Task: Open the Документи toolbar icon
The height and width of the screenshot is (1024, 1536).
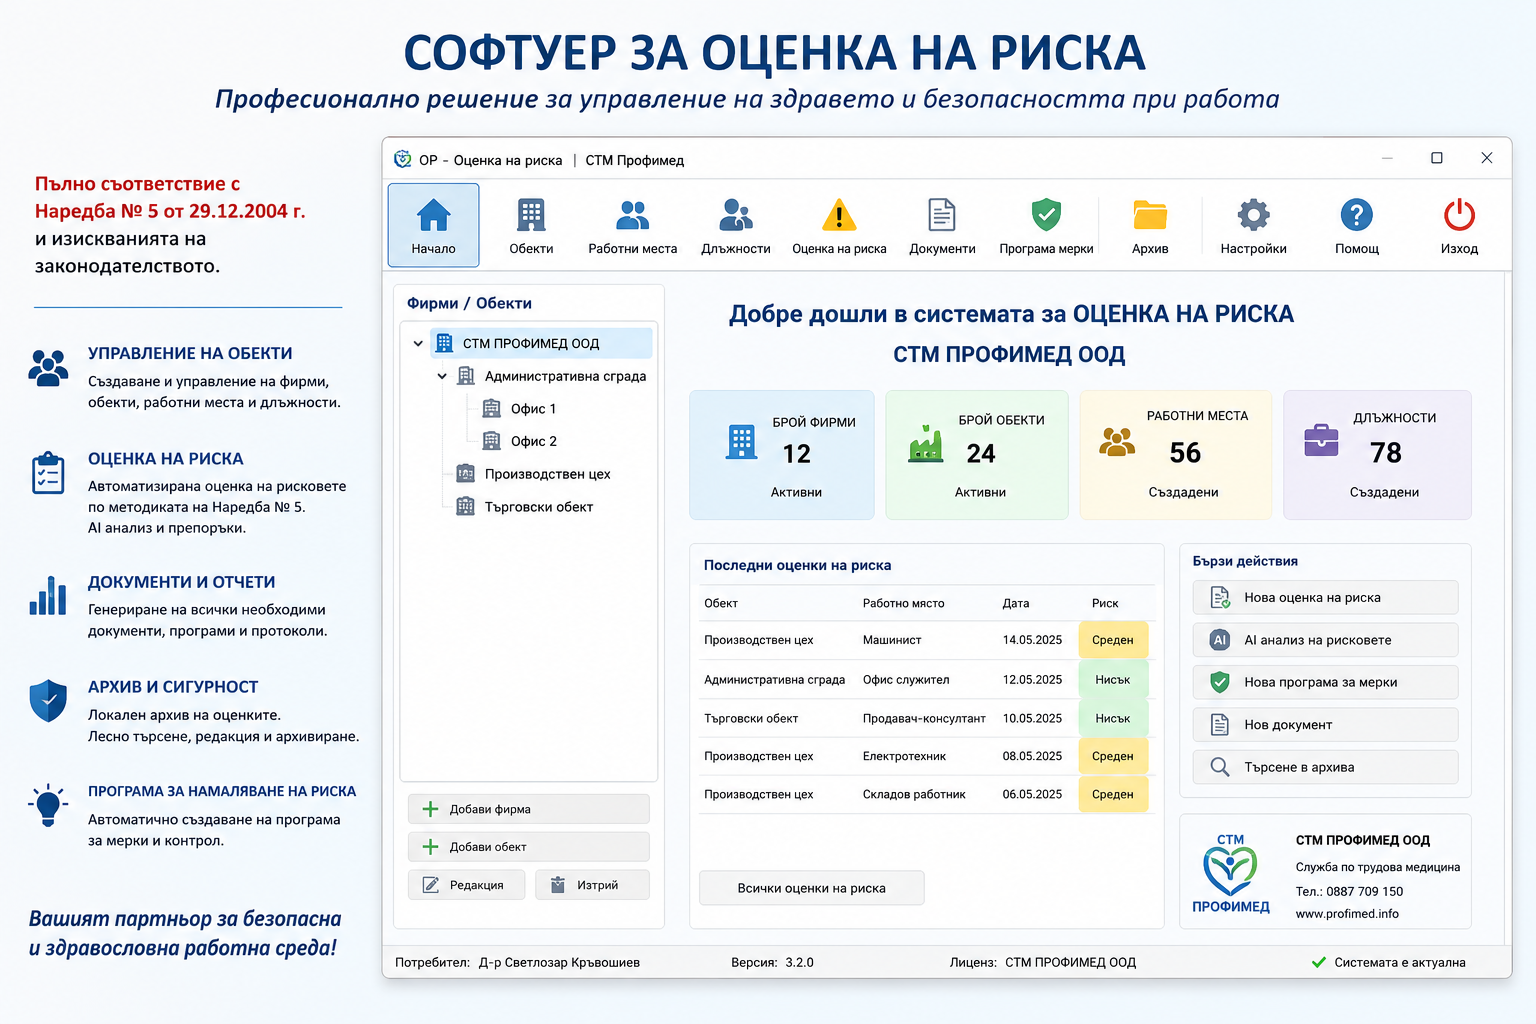Action: pyautogui.click(x=942, y=225)
